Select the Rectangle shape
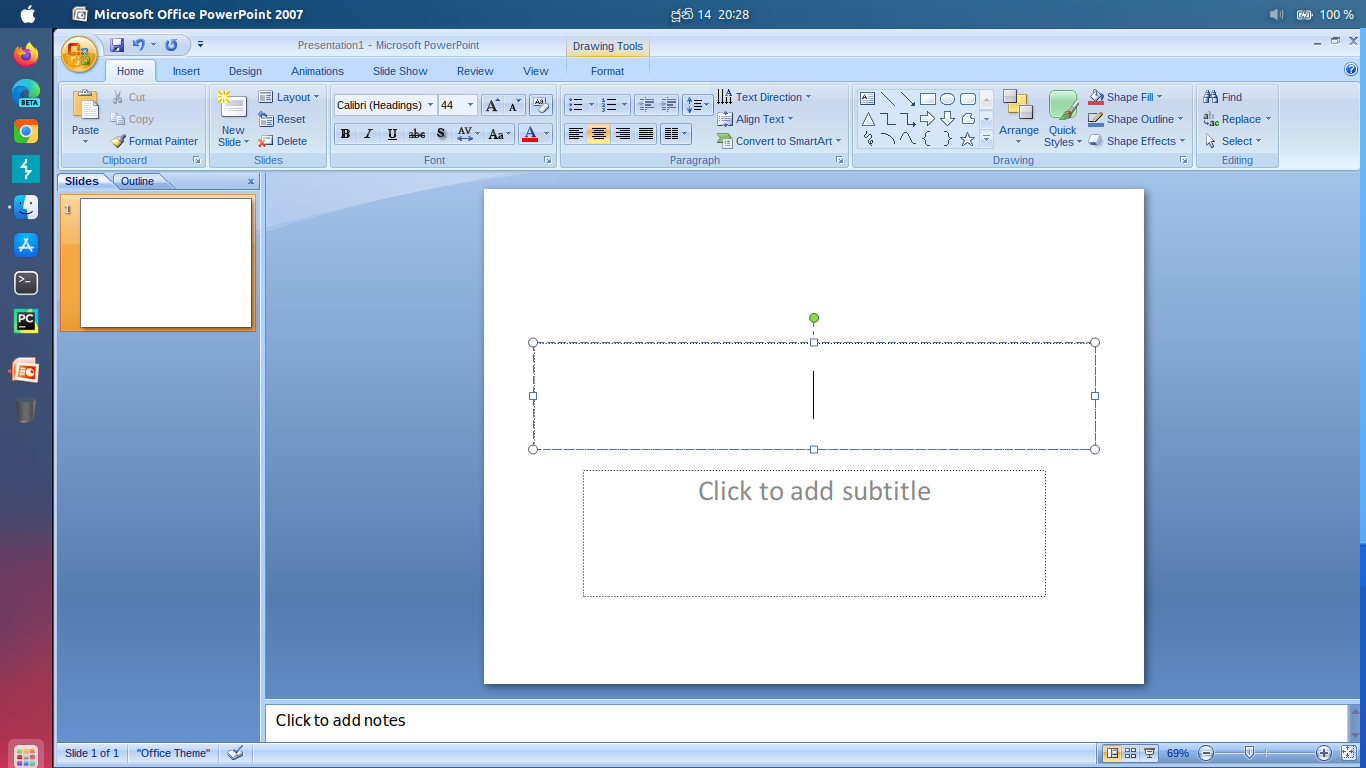Image resolution: width=1366 pixels, height=768 pixels. point(927,99)
